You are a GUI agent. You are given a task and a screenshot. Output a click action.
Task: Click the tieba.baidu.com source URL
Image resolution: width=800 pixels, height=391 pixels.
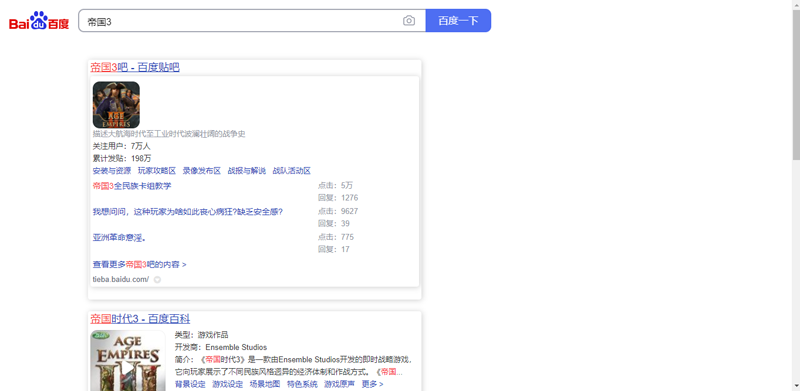tap(121, 279)
